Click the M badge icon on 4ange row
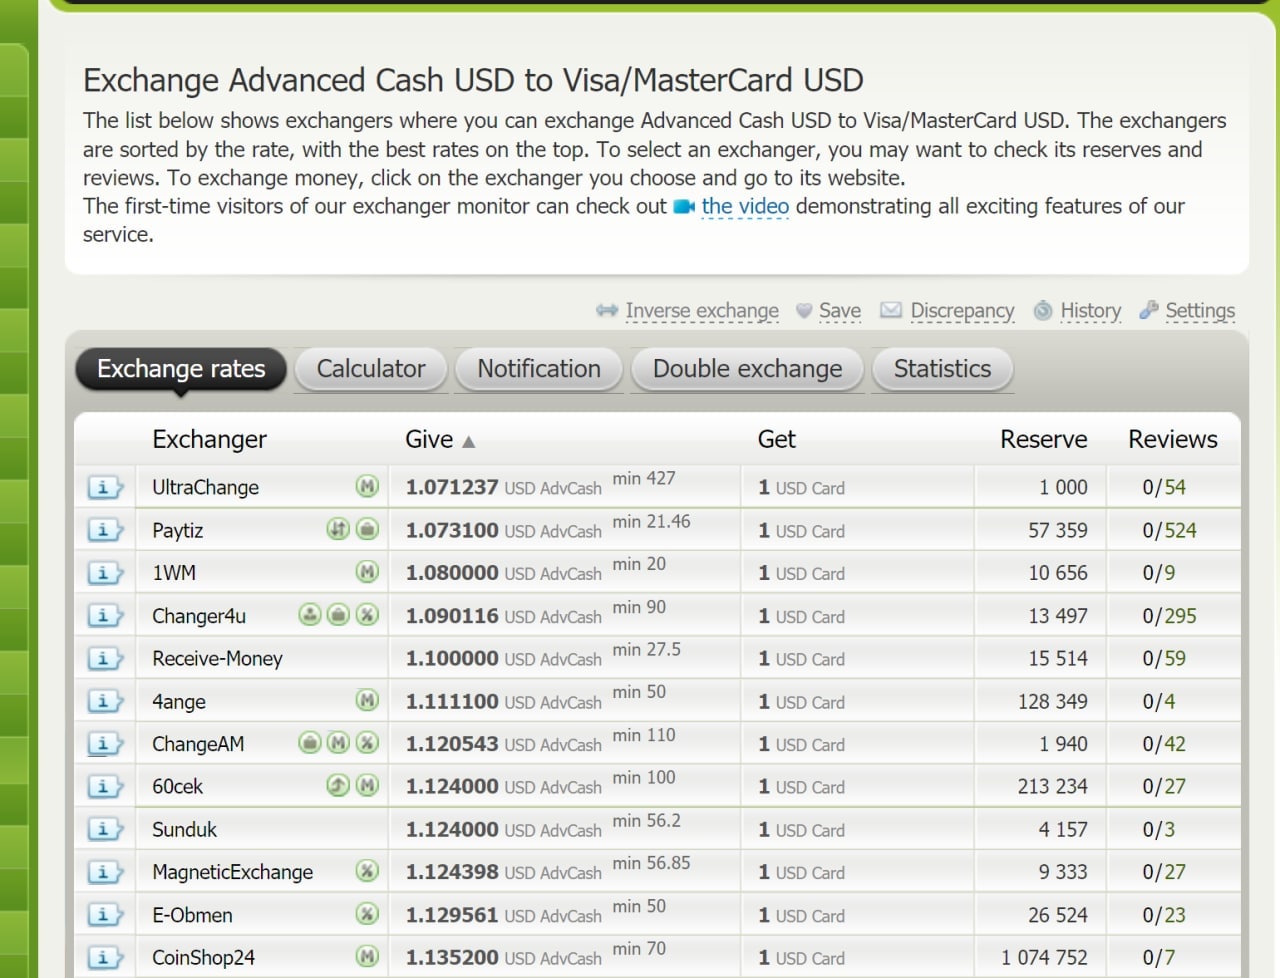This screenshot has width=1280, height=978. tap(367, 700)
